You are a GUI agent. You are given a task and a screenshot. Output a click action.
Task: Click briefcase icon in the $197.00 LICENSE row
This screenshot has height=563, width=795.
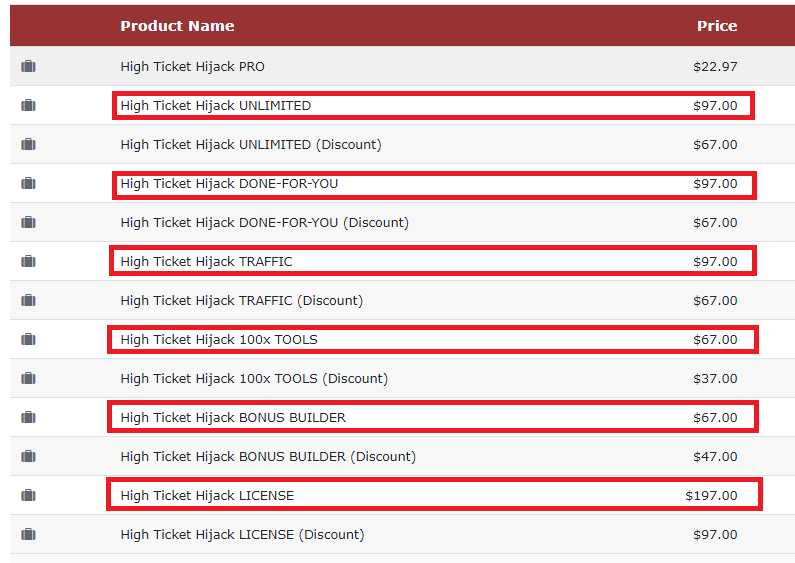point(28,496)
